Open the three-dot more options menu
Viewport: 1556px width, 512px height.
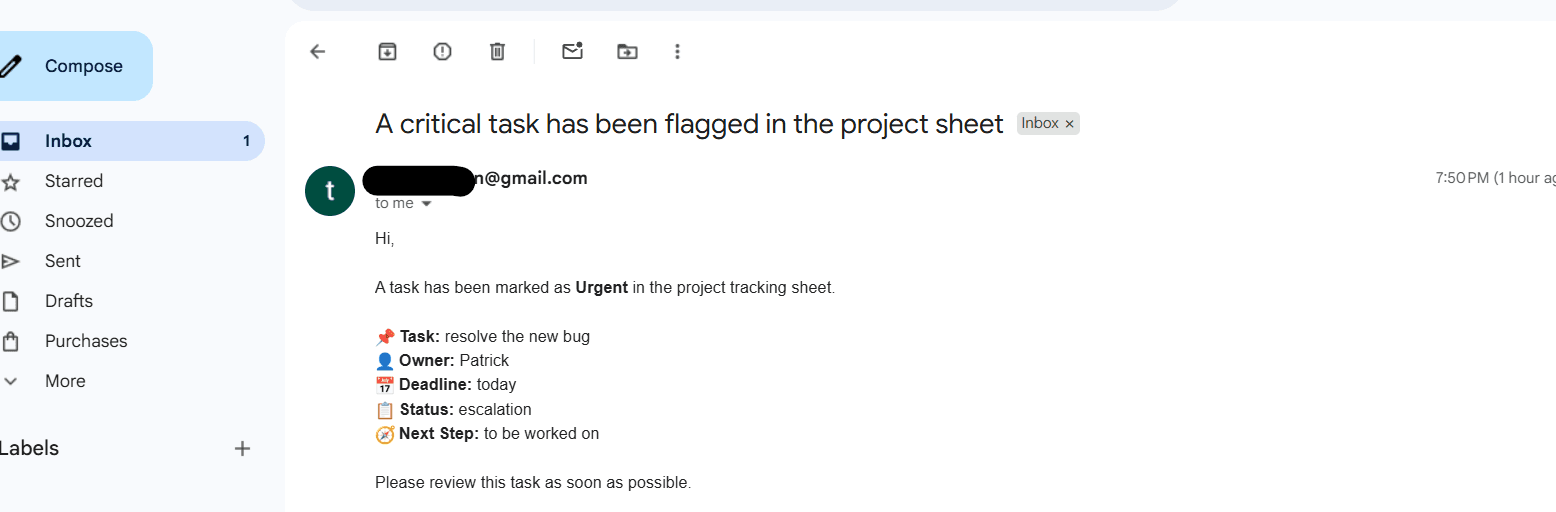click(677, 52)
